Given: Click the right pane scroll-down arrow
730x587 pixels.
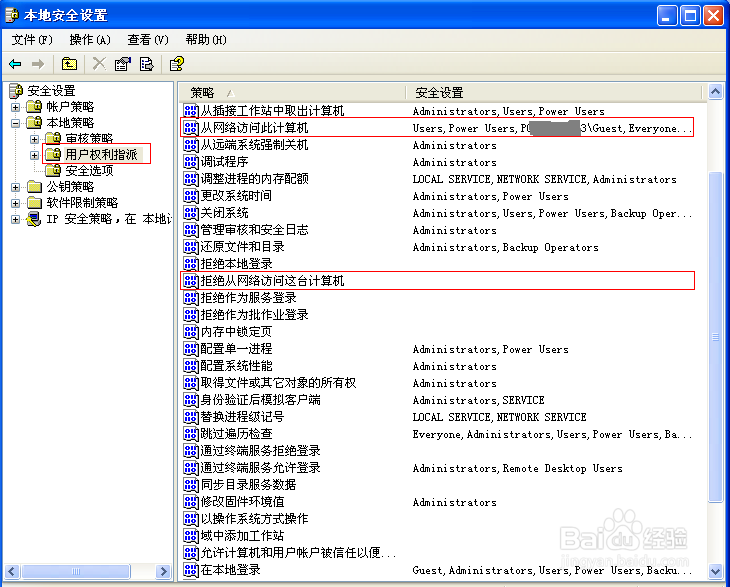Looking at the screenshot, I should tap(716, 571).
